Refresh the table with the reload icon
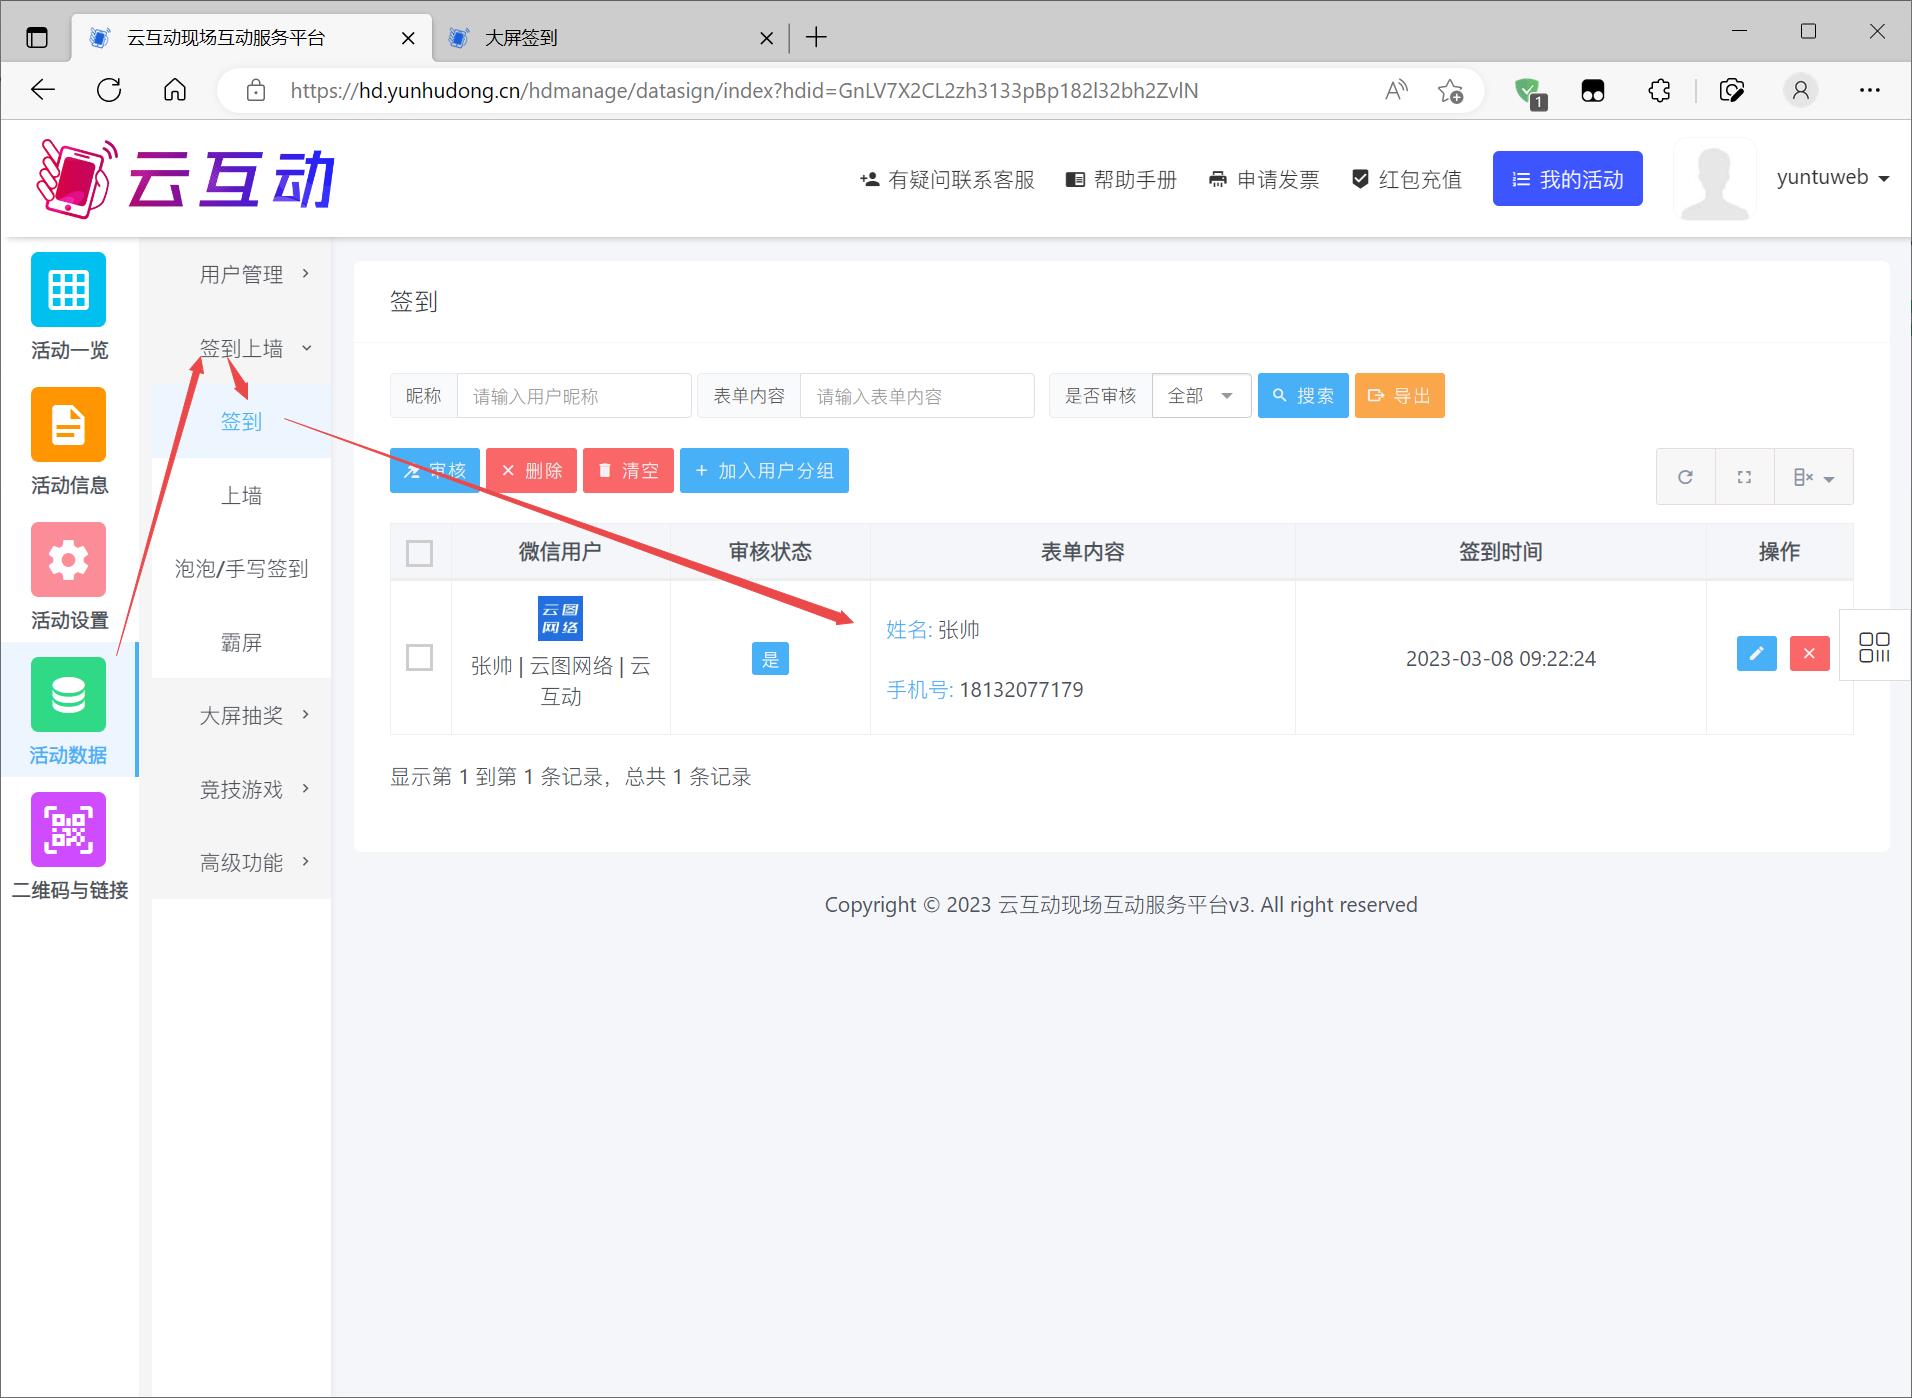 [x=1685, y=477]
